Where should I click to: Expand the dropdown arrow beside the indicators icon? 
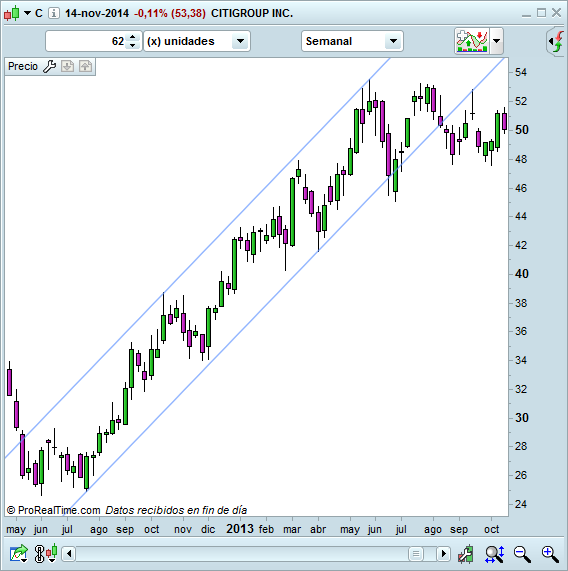point(497,41)
